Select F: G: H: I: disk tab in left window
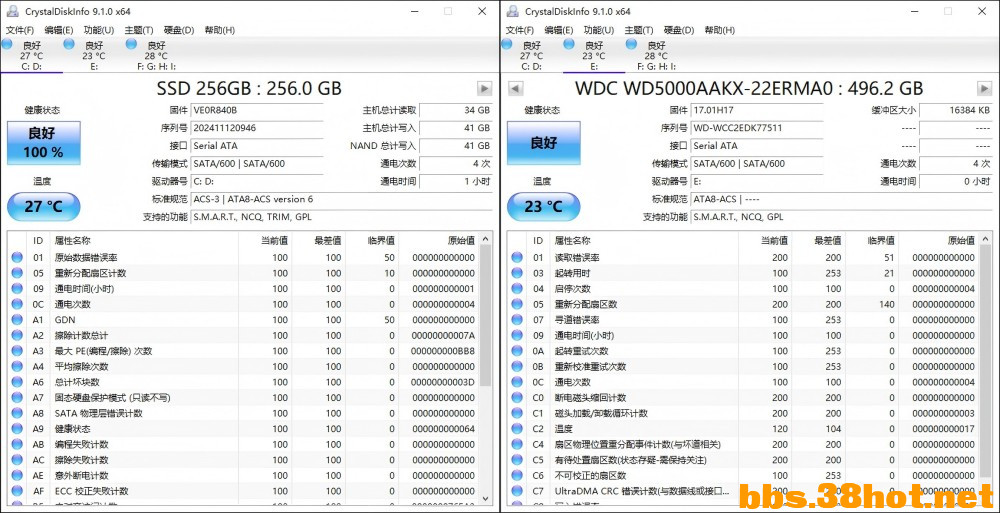Screen dimensions: 1000x513 (156, 56)
